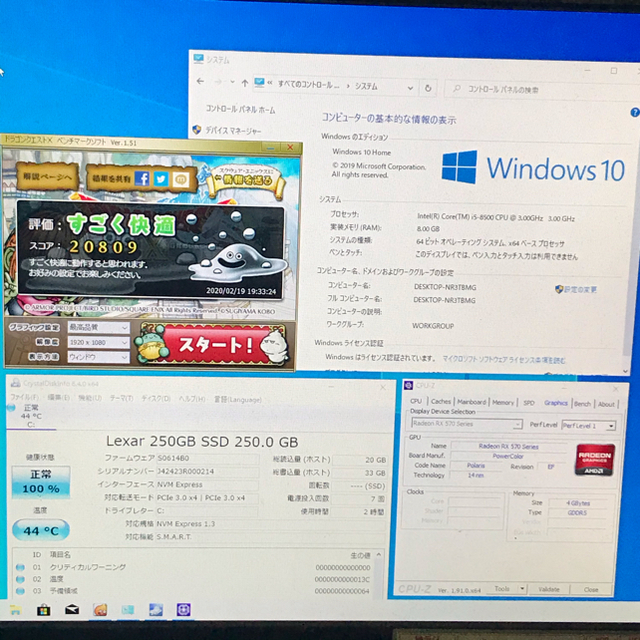Read the マイクロソフト ソフトウェア ライセンス条項 link
Screen dimensions: 640x640
click(504, 360)
